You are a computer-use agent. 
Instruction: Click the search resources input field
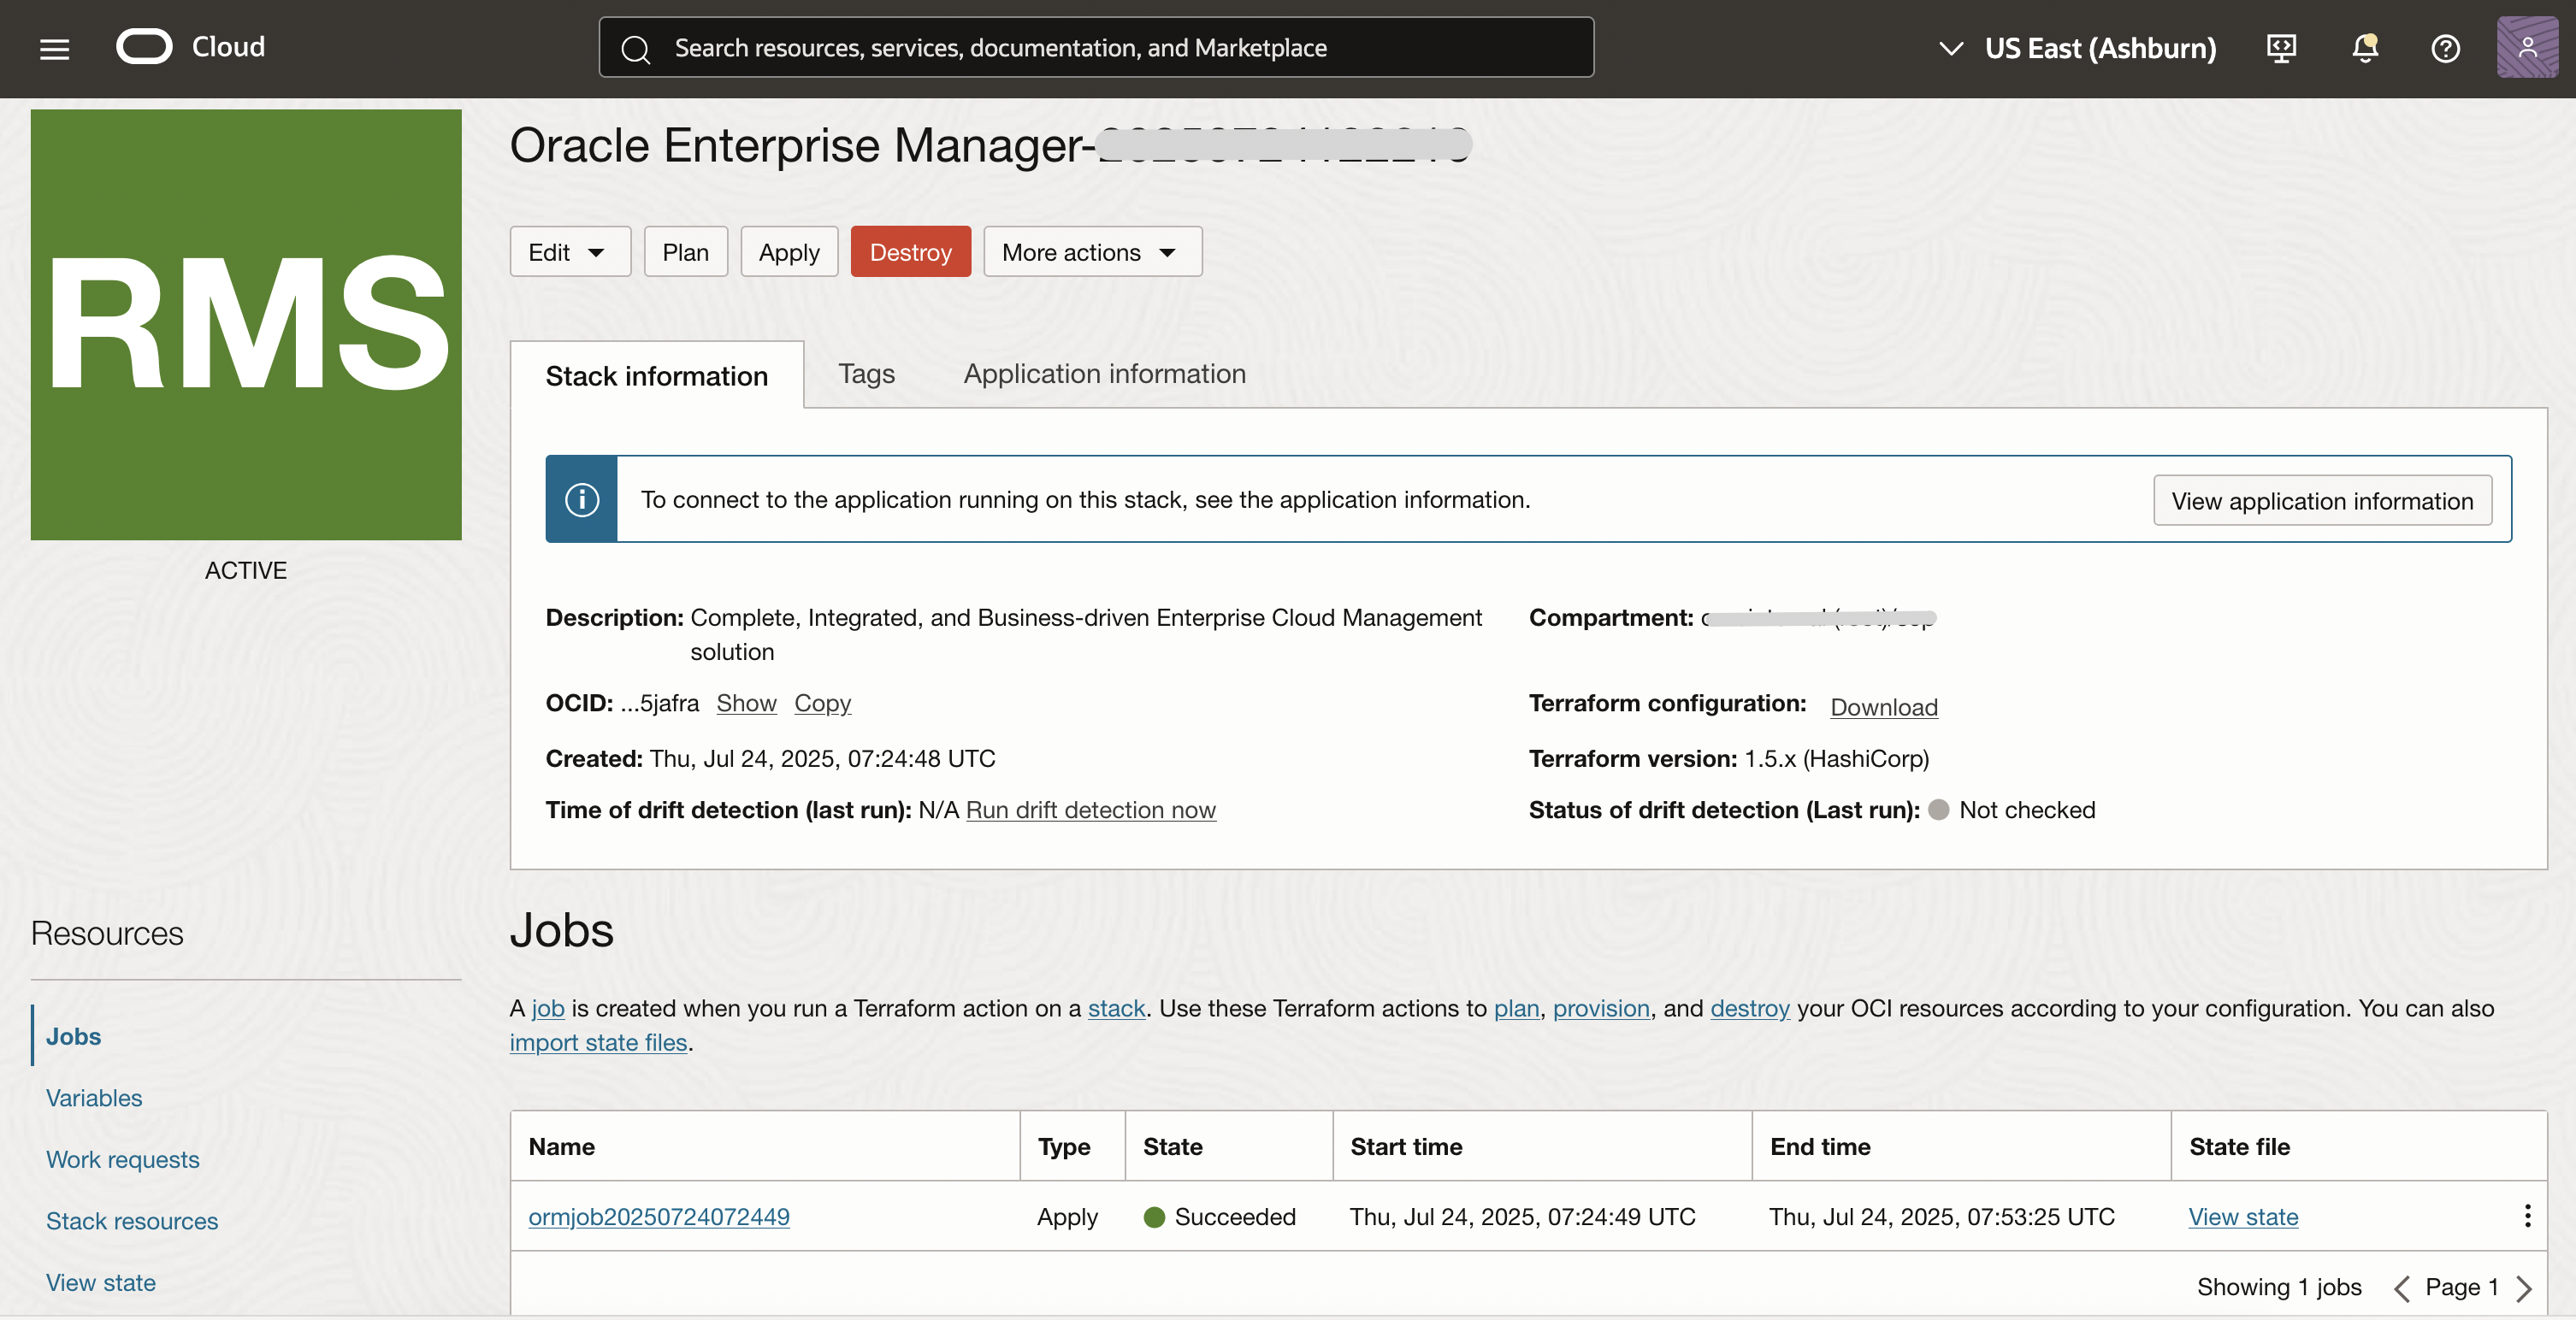1095,48
